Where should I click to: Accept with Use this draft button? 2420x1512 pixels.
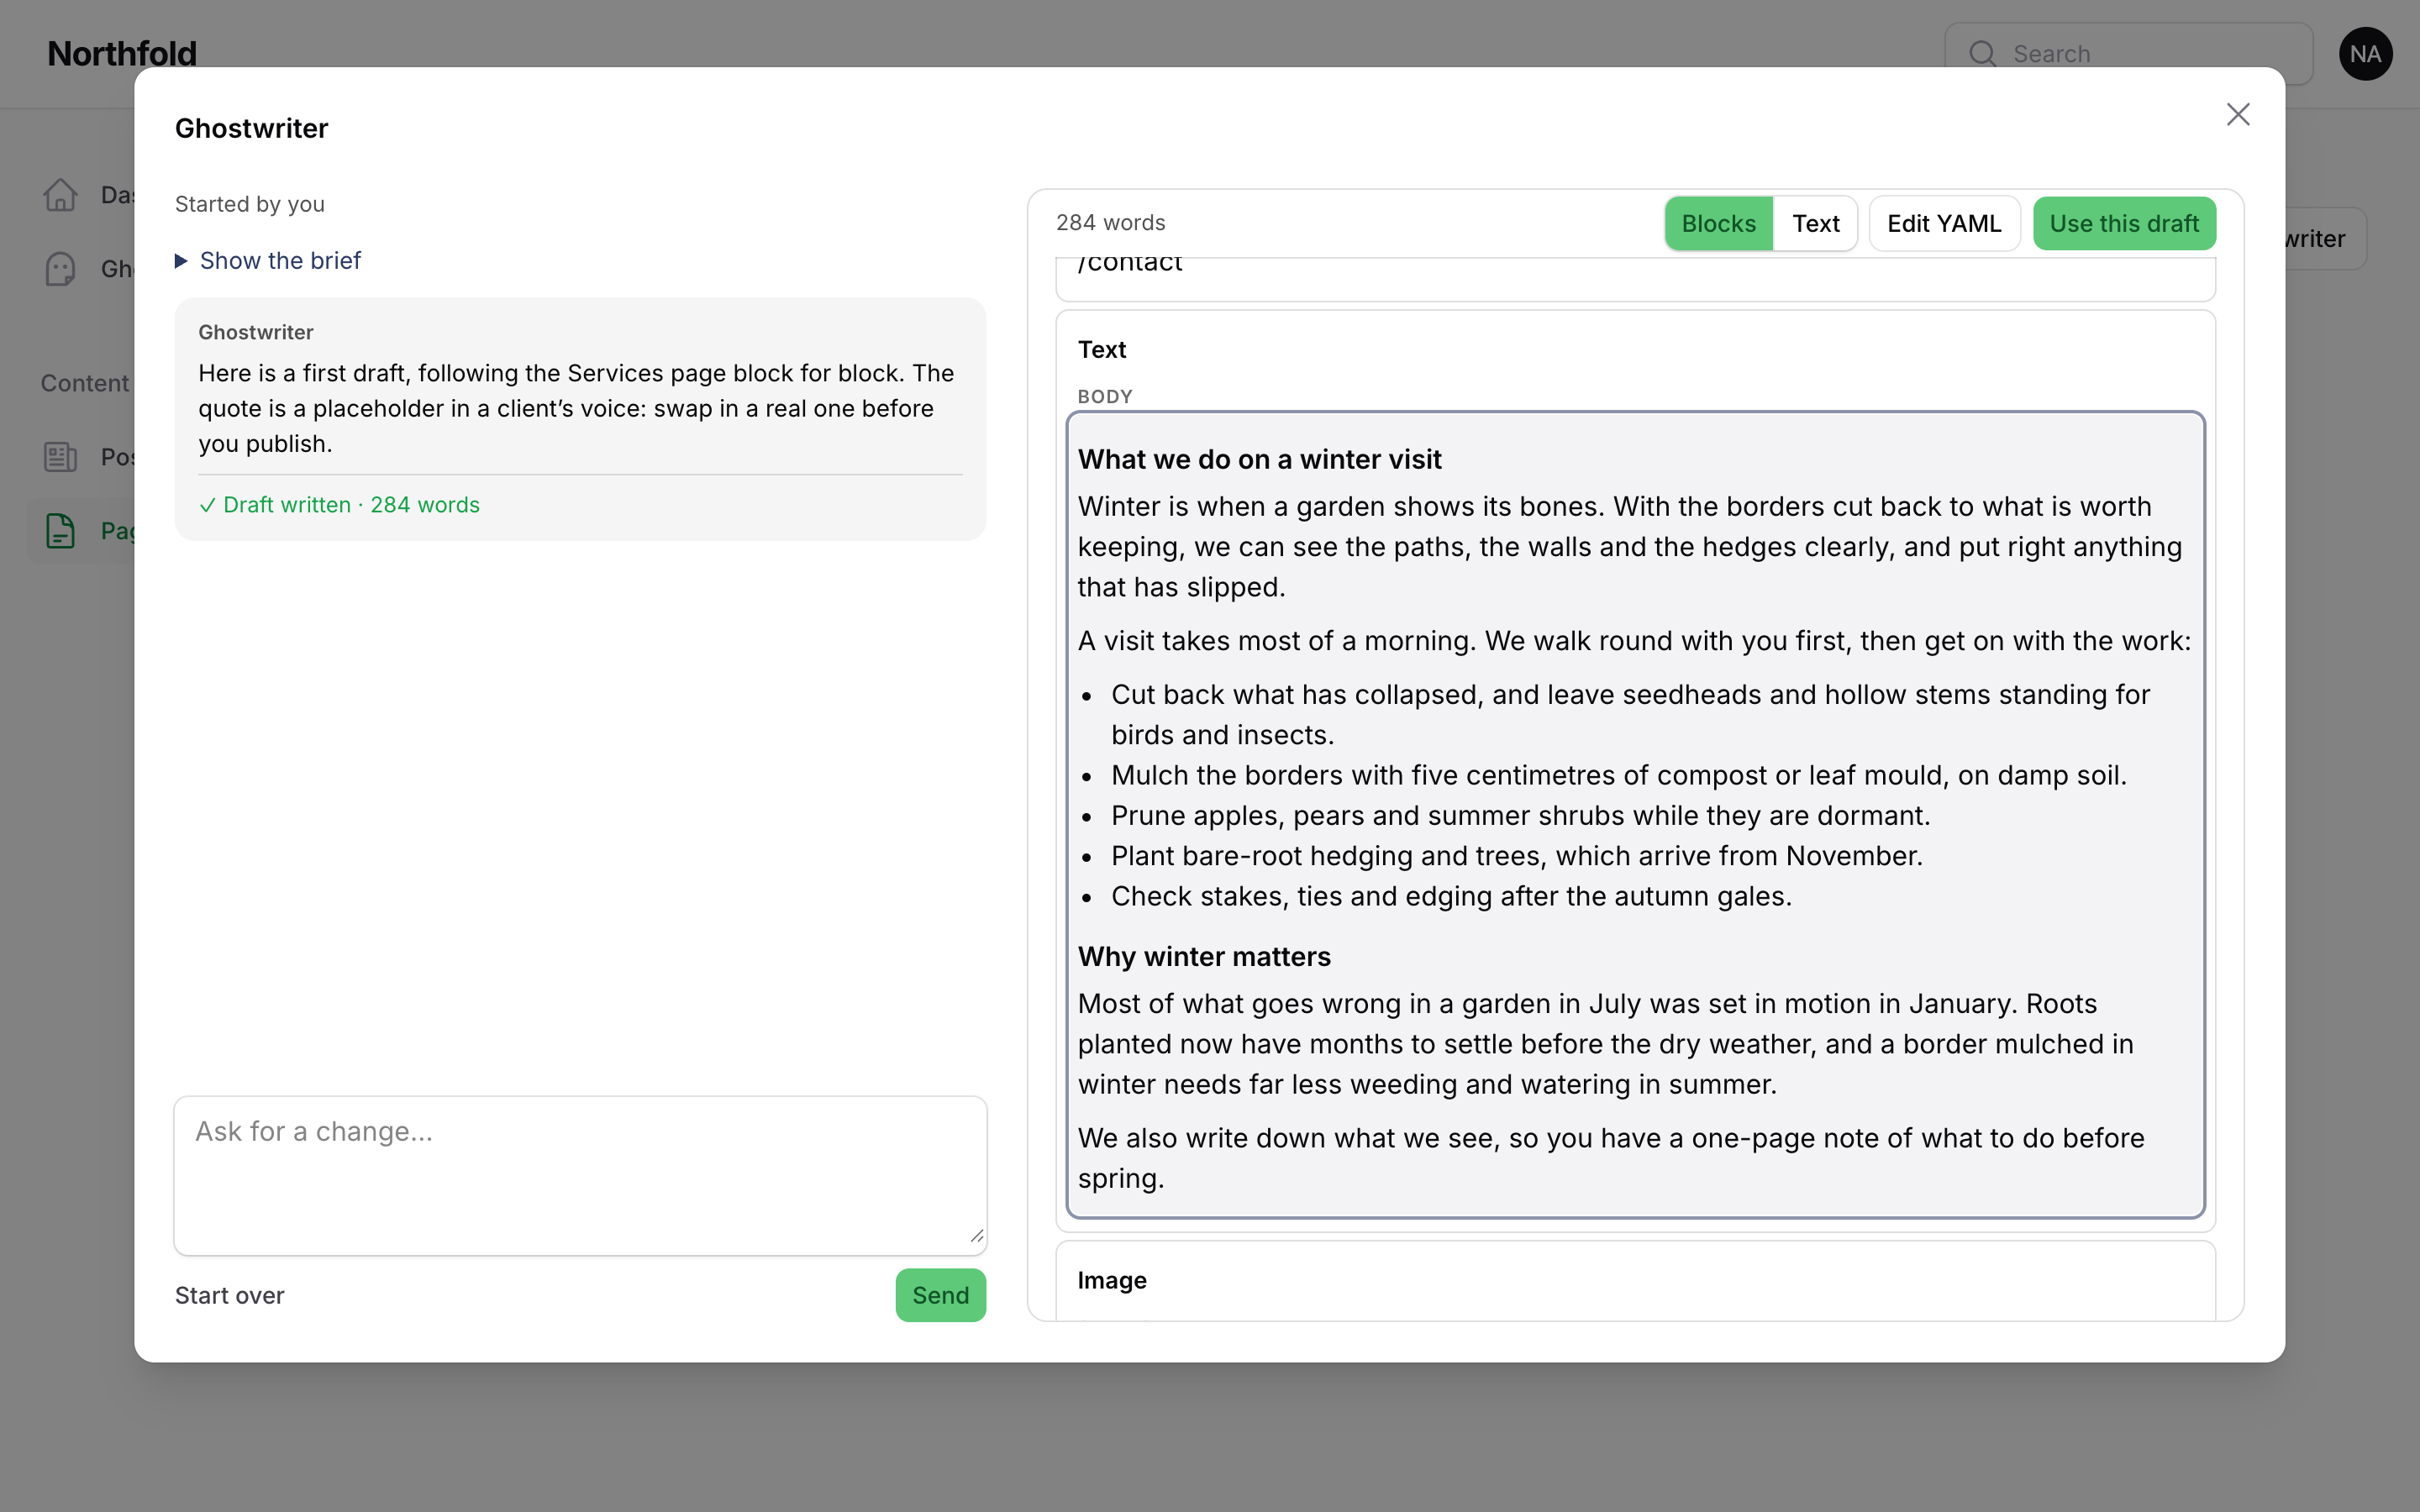pos(2124,223)
